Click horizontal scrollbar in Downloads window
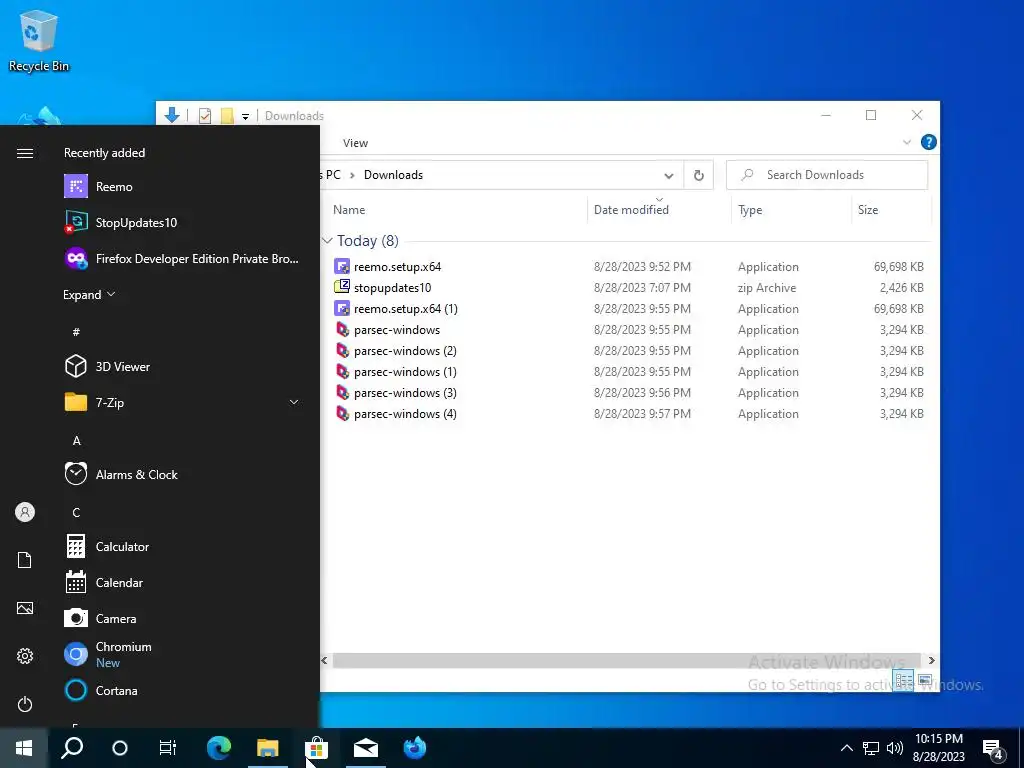The height and width of the screenshot is (768, 1024). pos(627,660)
